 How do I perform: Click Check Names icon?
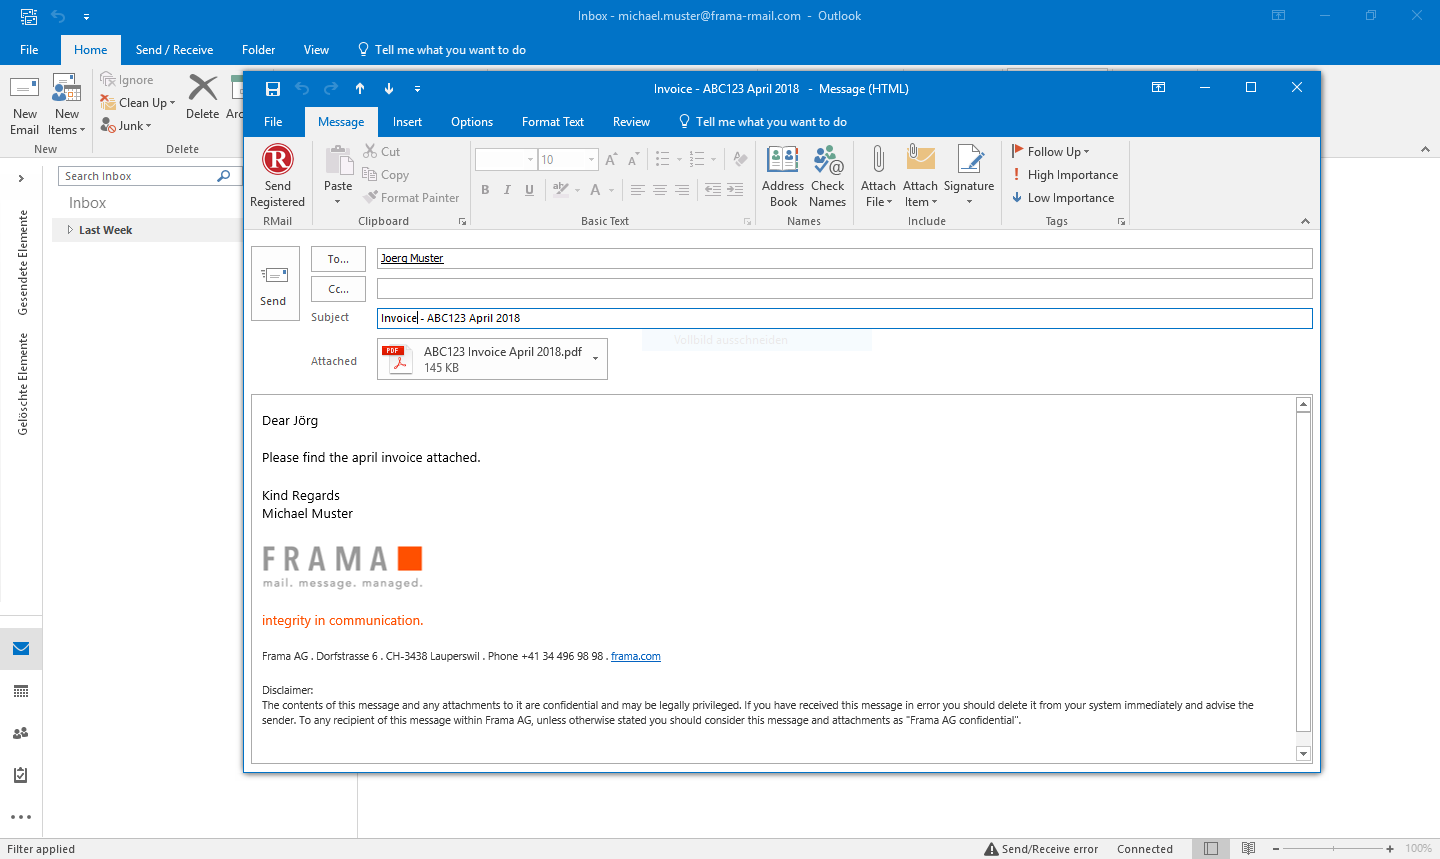(828, 177)
